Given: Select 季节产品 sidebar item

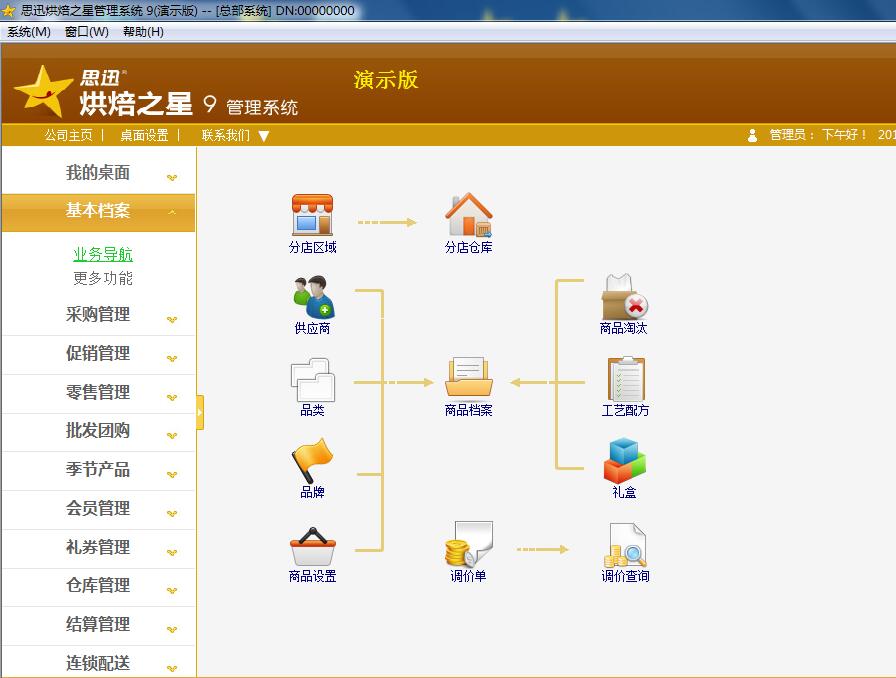Looking at the screenshot, I should tap(98, 470).
